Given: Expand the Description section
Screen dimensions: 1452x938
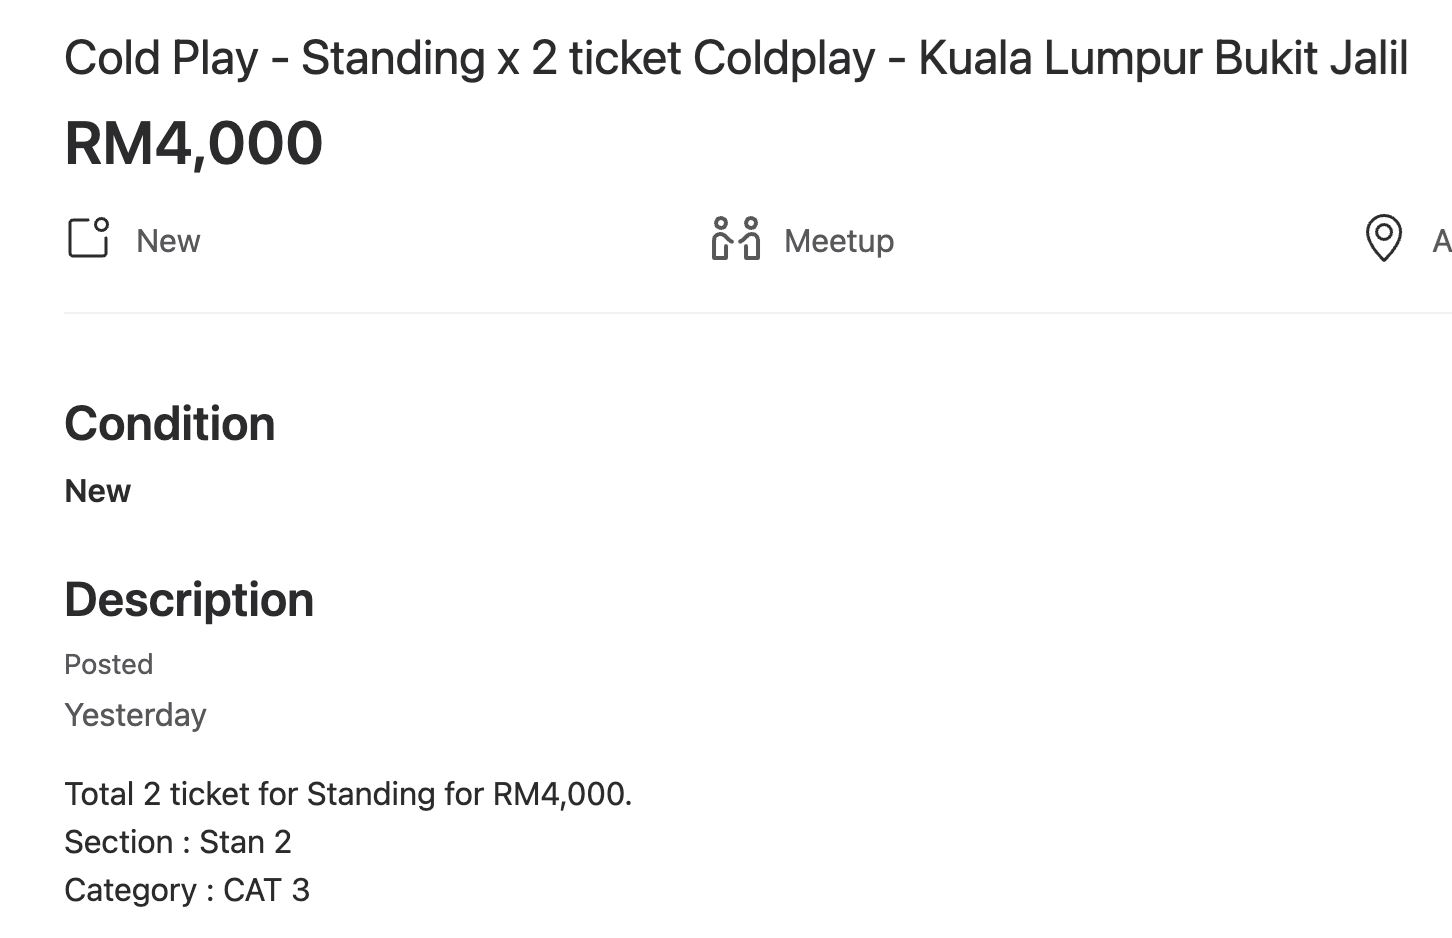Looking at the screenshot, I should point(189,599).
